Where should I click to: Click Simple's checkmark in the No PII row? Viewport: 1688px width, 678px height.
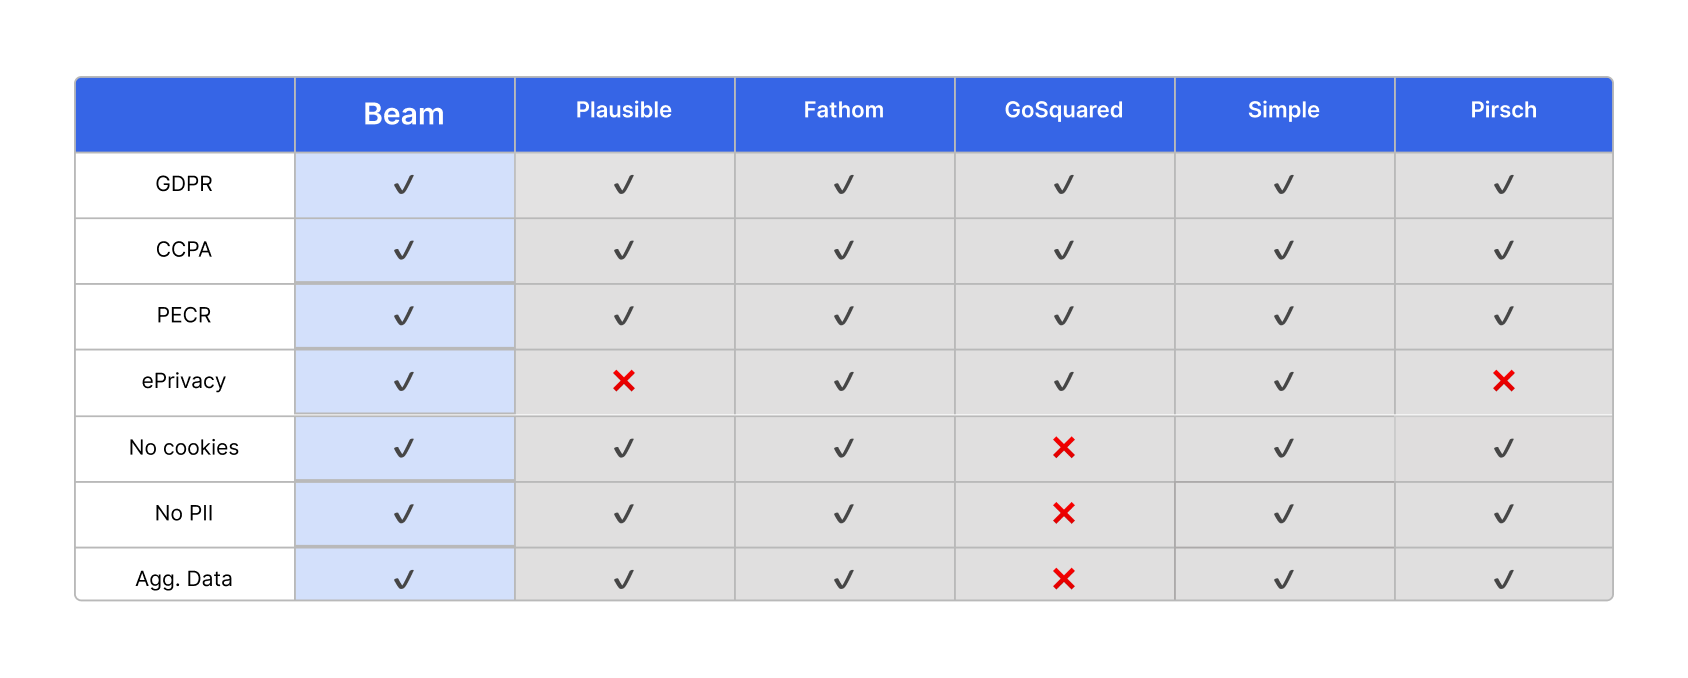(1284, 514)
